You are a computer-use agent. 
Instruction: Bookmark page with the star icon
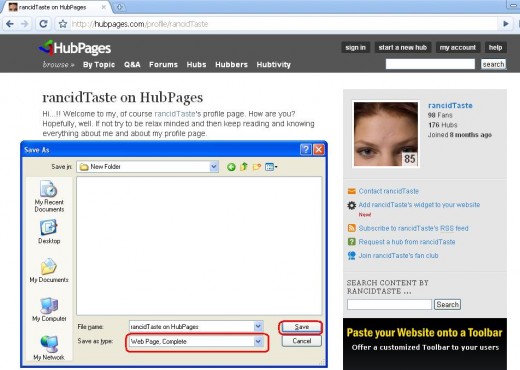tap(63, 24)
